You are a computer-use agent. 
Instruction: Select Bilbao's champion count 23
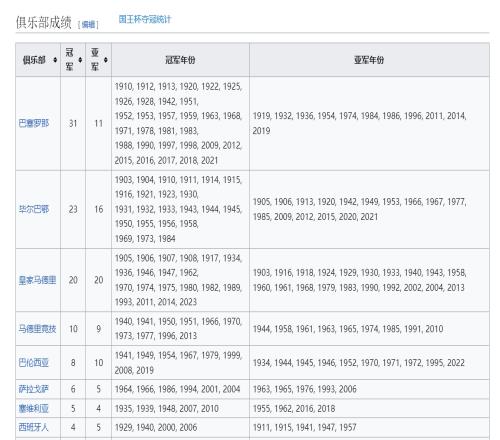[x=73, y=209]
